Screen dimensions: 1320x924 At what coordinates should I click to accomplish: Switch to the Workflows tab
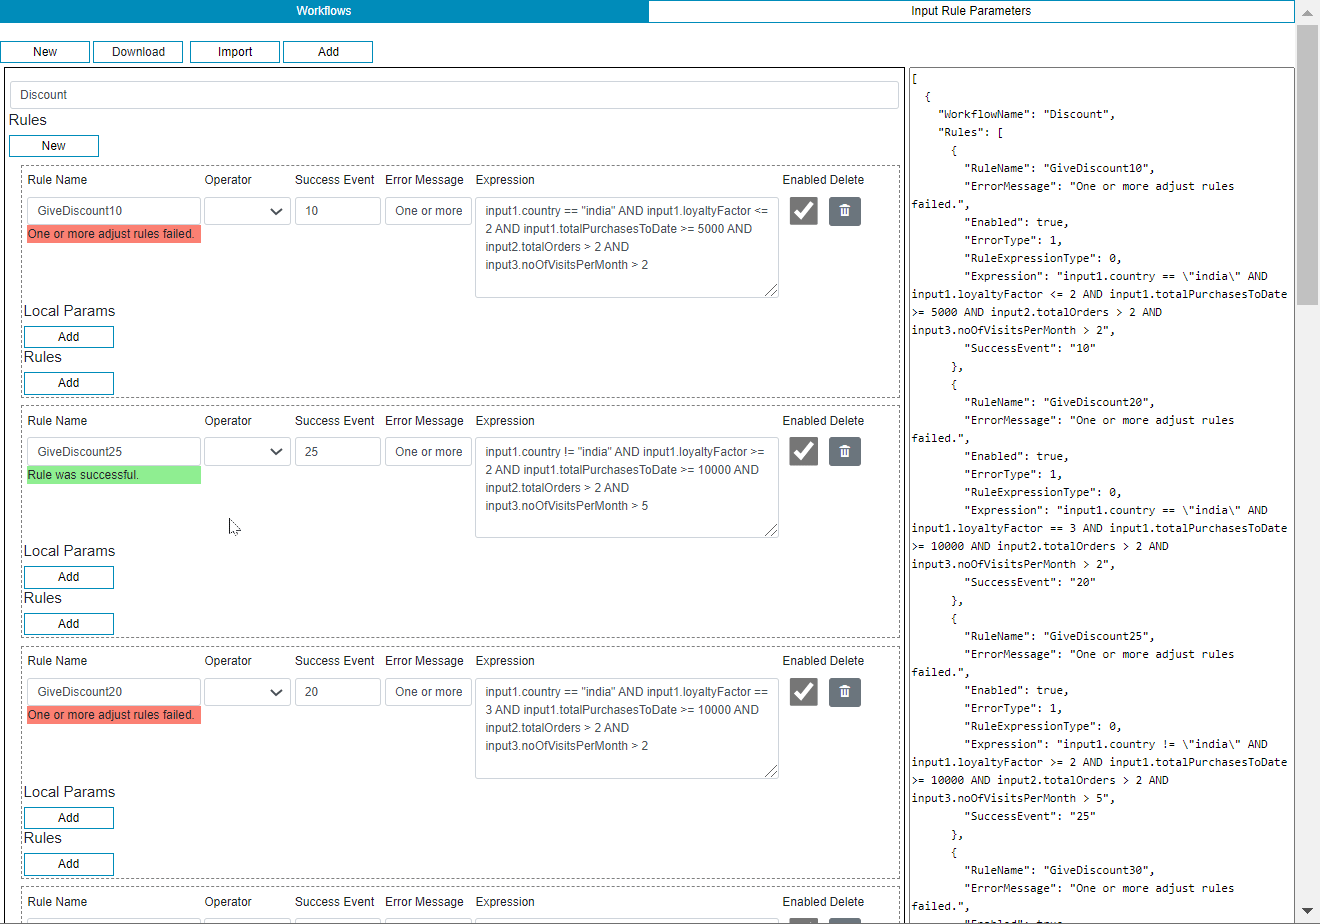click(x=324, y=11)
